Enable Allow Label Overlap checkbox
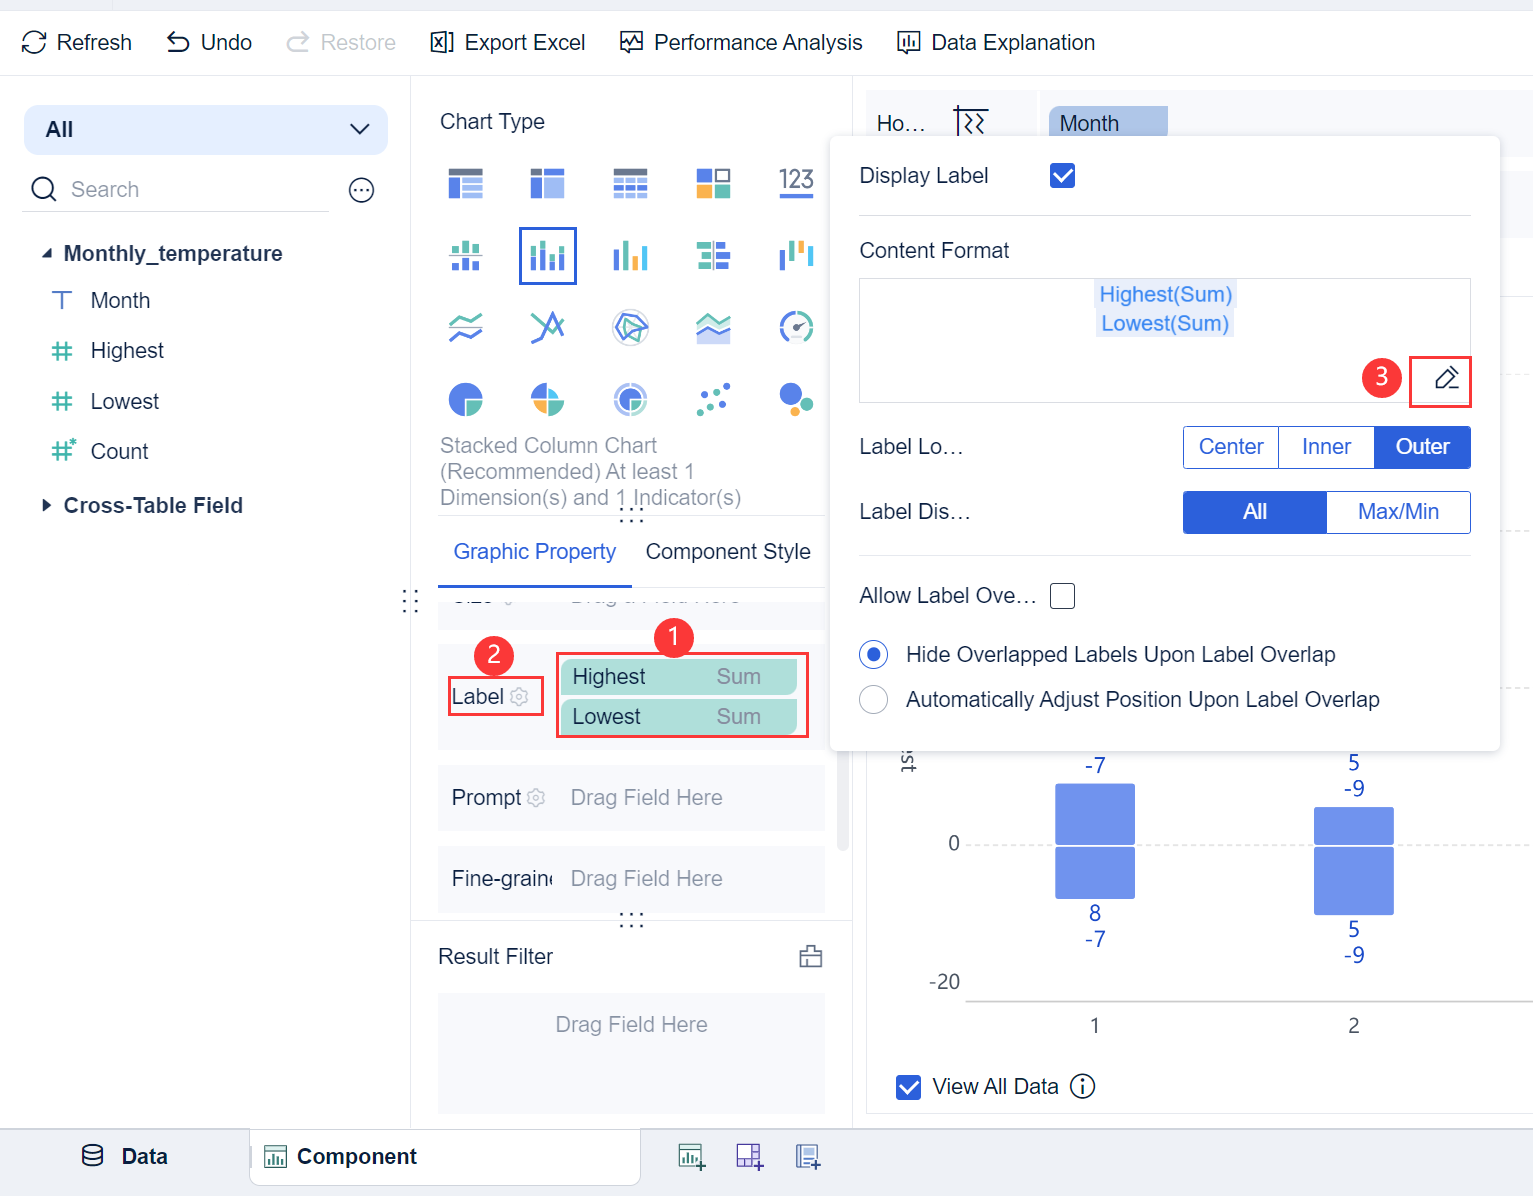Image resolution: width=1533 pixels, height=1196 pixels. point(1062,596)
